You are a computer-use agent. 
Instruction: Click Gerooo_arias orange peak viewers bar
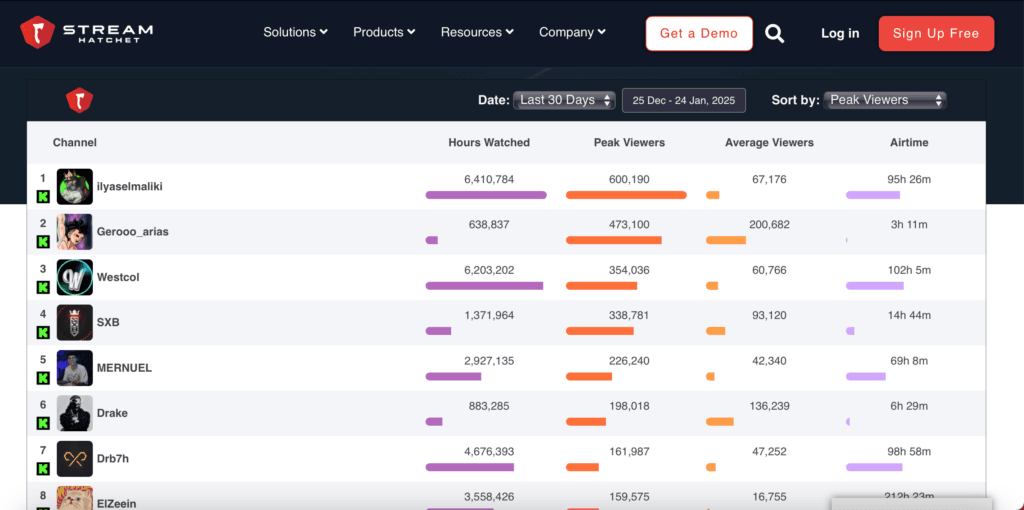(614, 240)
